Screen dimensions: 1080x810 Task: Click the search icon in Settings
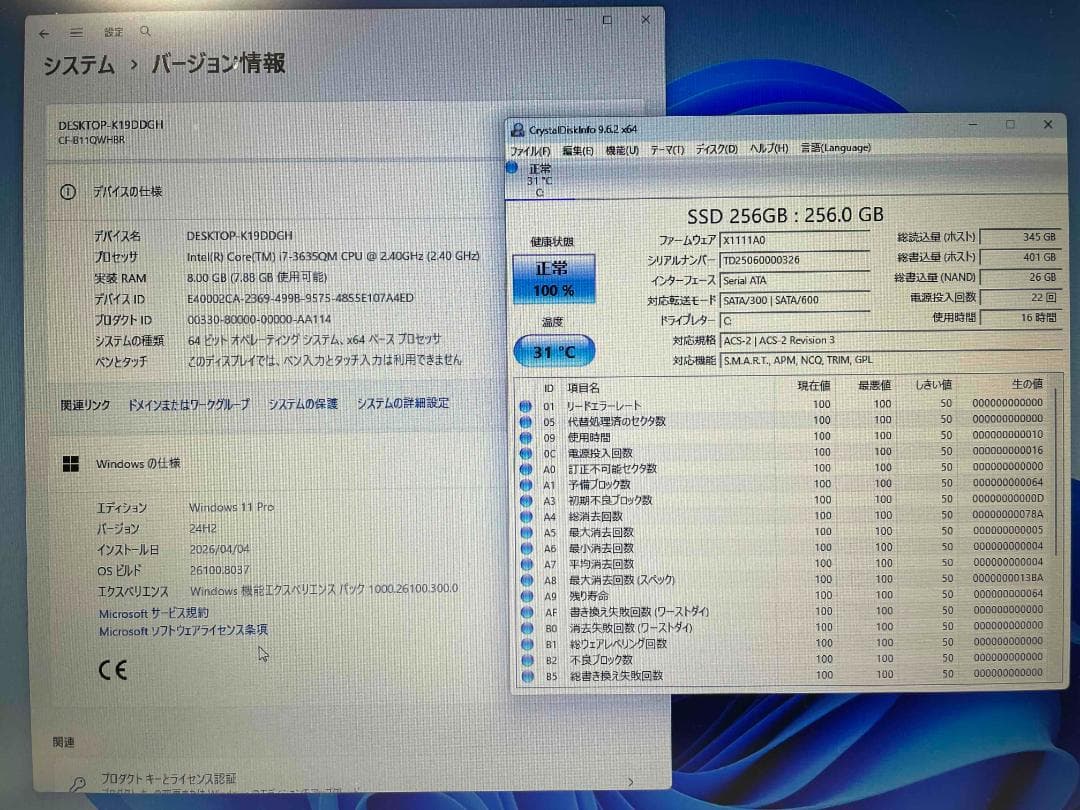144,31
